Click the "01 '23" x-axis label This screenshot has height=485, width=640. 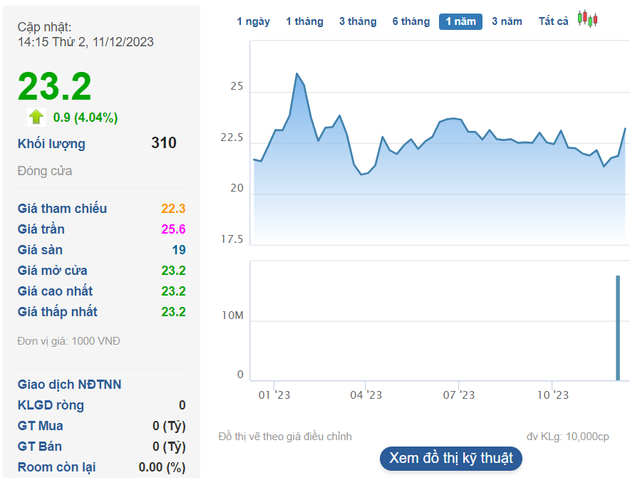point(274,395)
